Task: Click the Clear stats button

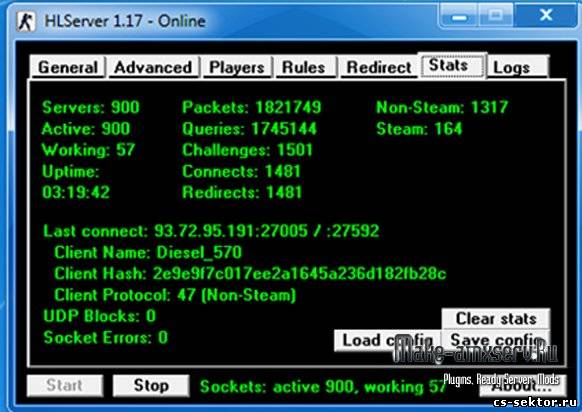Action: [496, 318]
